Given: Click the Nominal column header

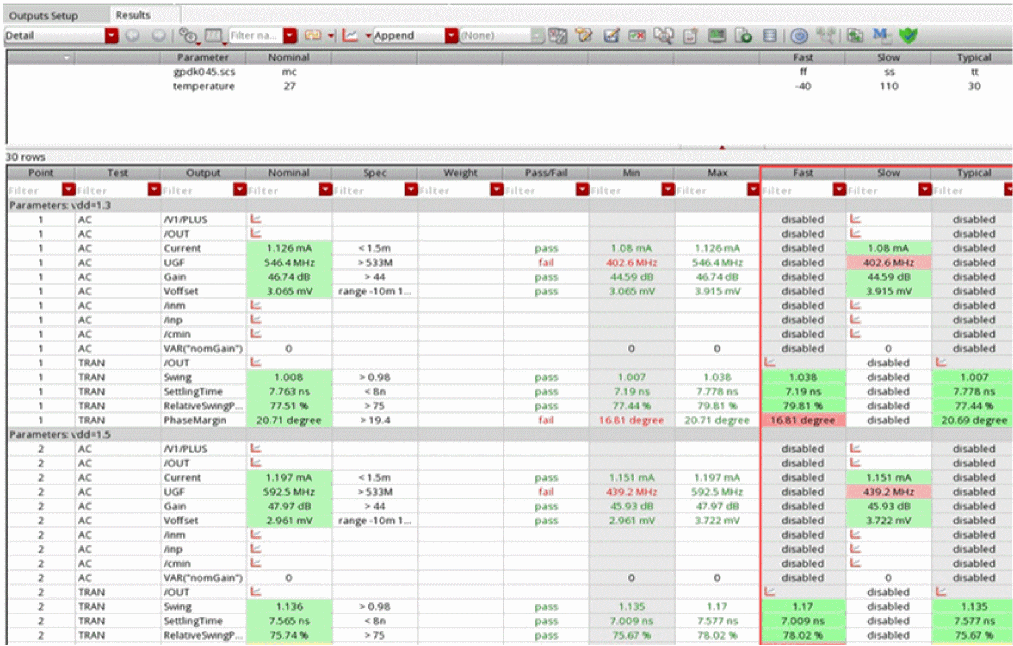Looking at the screenshot, I should tap(289, 173).
